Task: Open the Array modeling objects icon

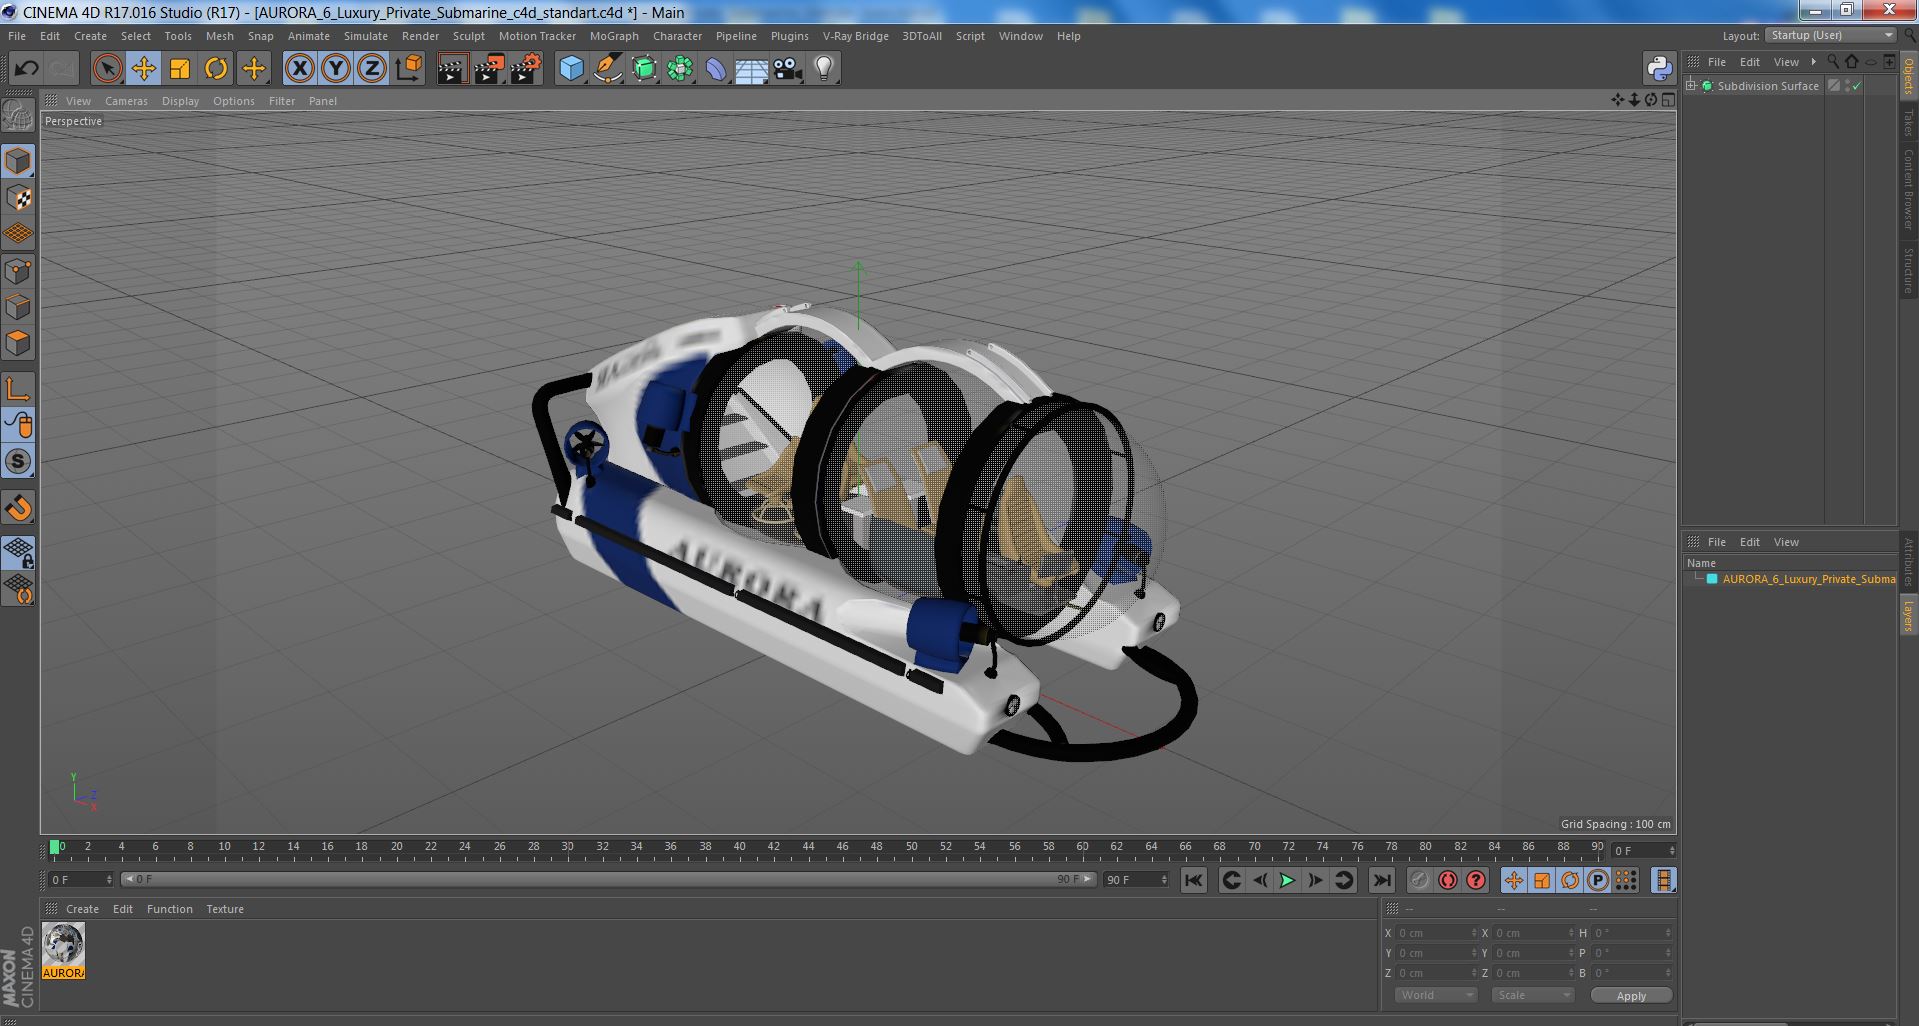Action: click(680, 68)
